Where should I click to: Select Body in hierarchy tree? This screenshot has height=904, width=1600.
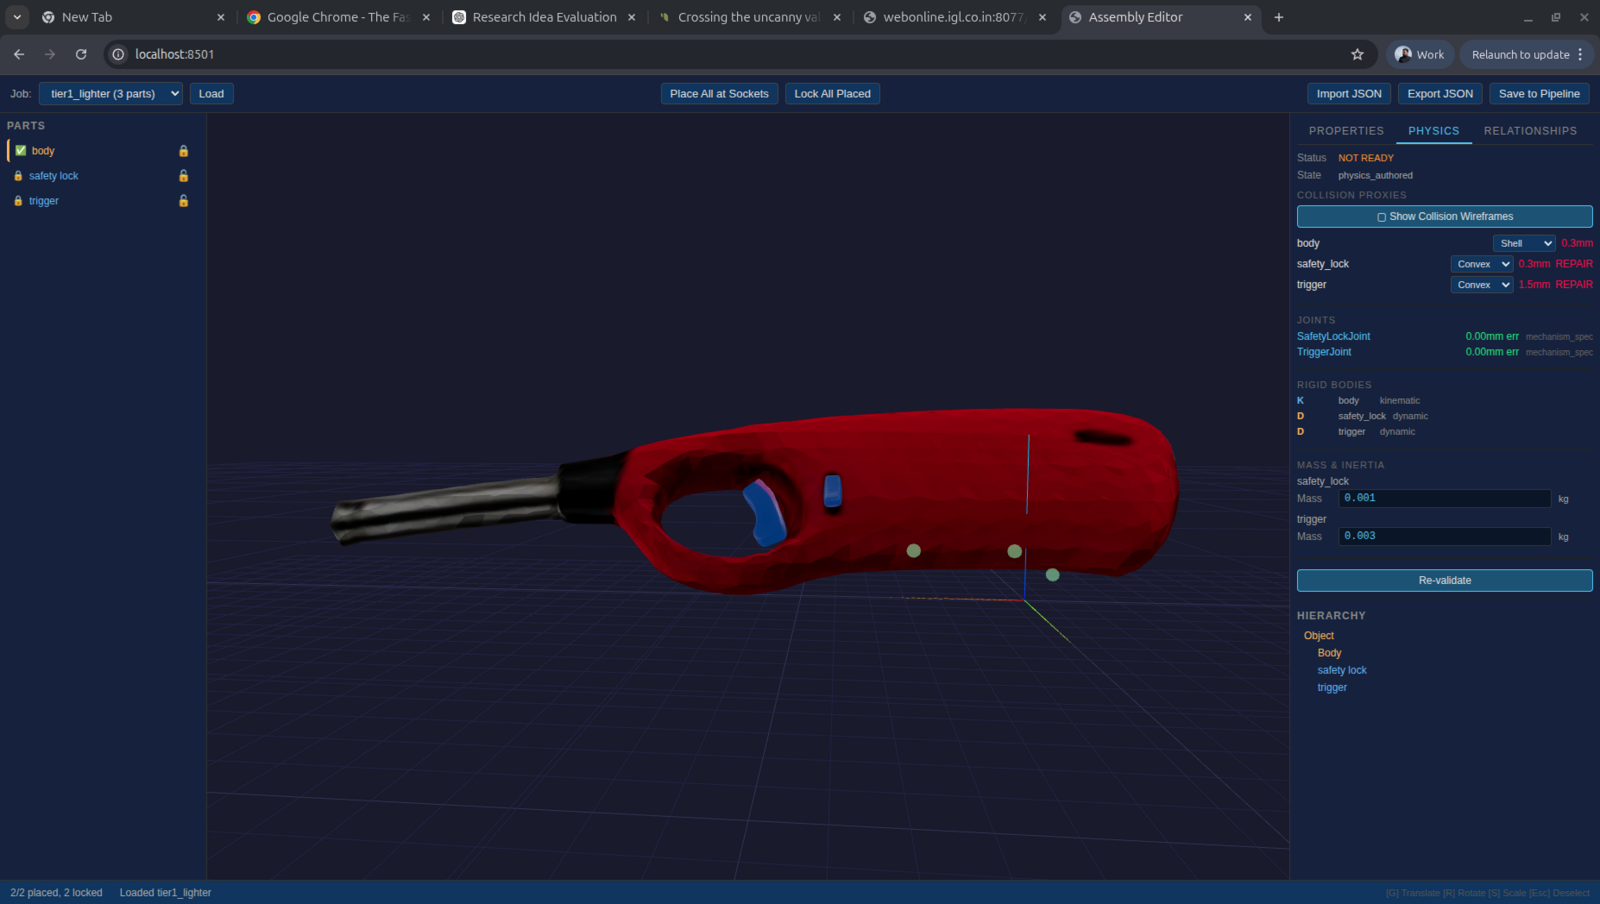click(x=1329, y=653)
